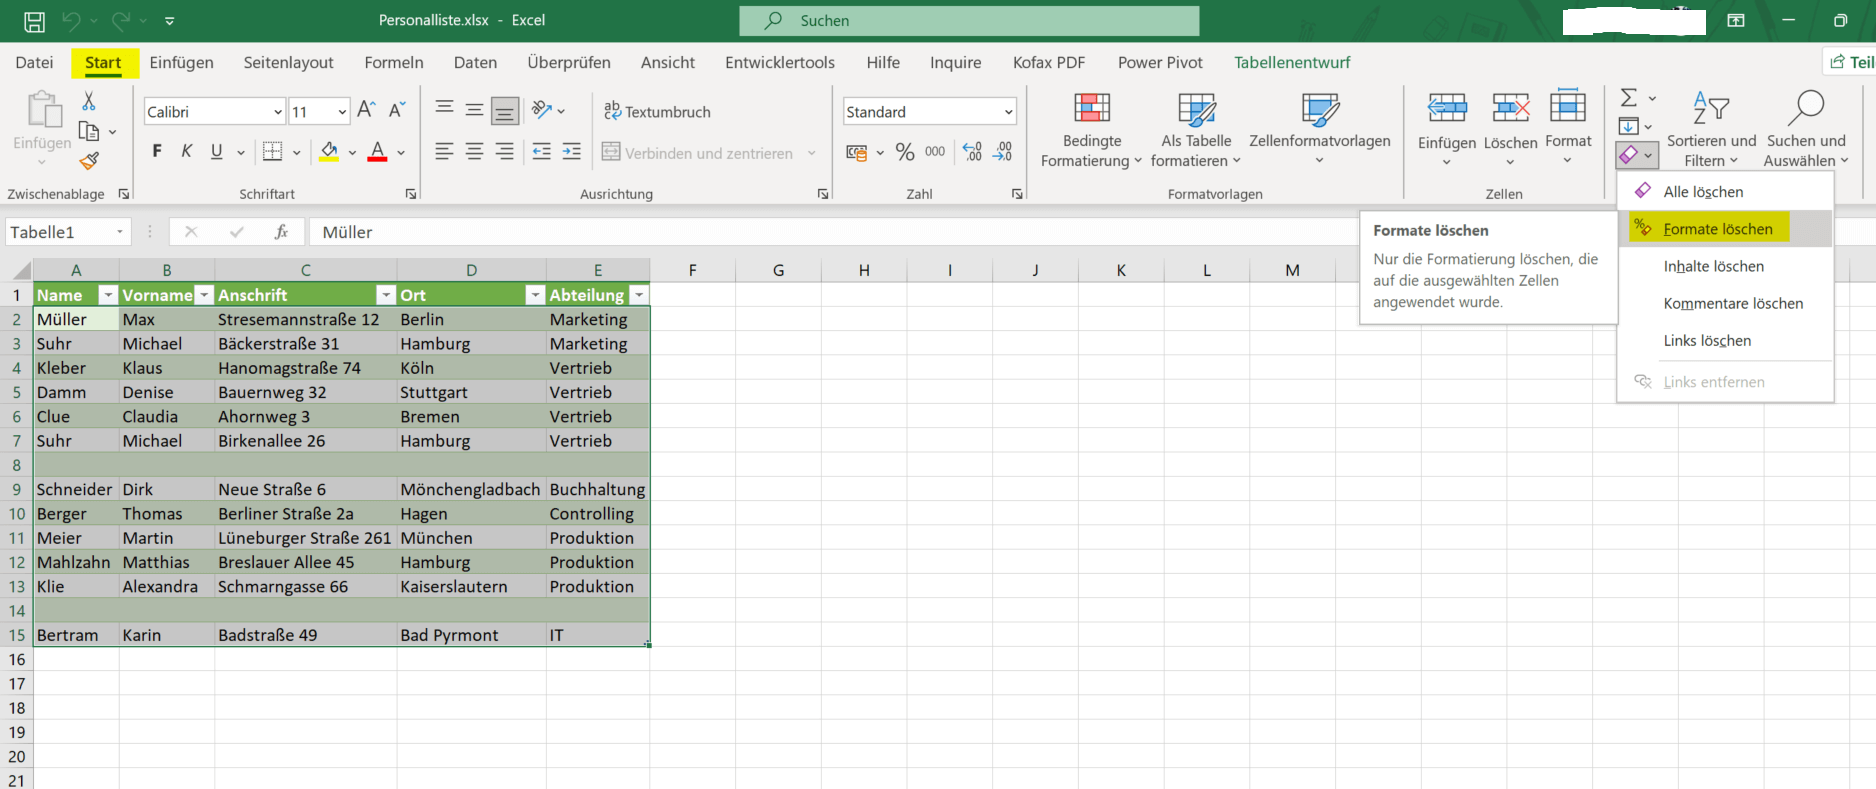Open Suchen und Auswählen
The image size is (1876, 789).
click(1806, 129)
